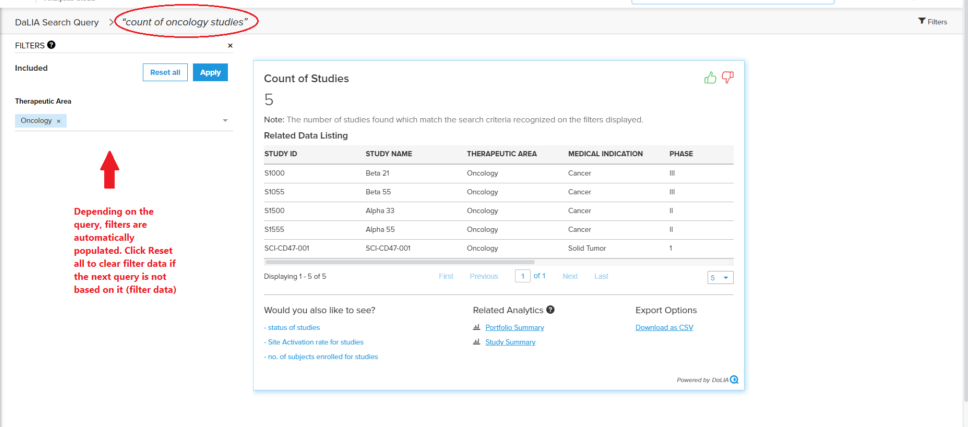
Task: Select study ID S1555 cell
Action: 274,230
